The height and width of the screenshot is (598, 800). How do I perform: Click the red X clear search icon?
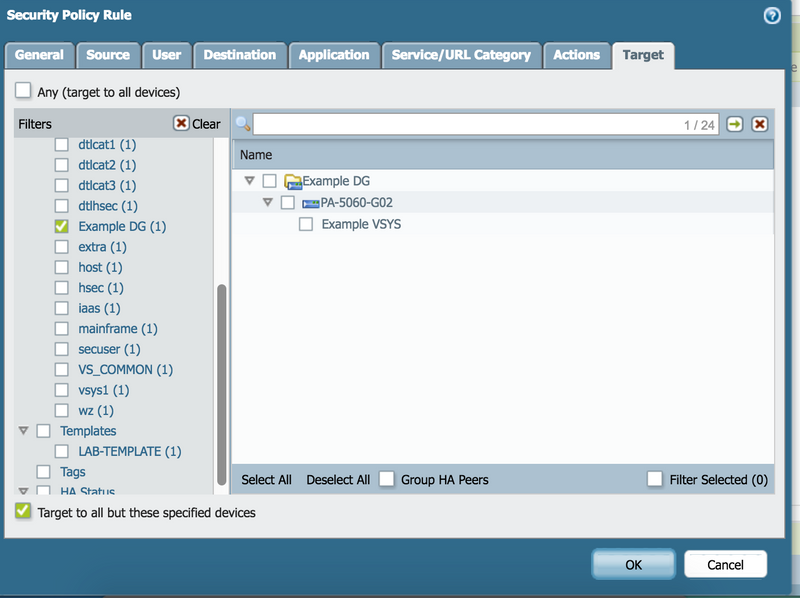pos(760,124)
